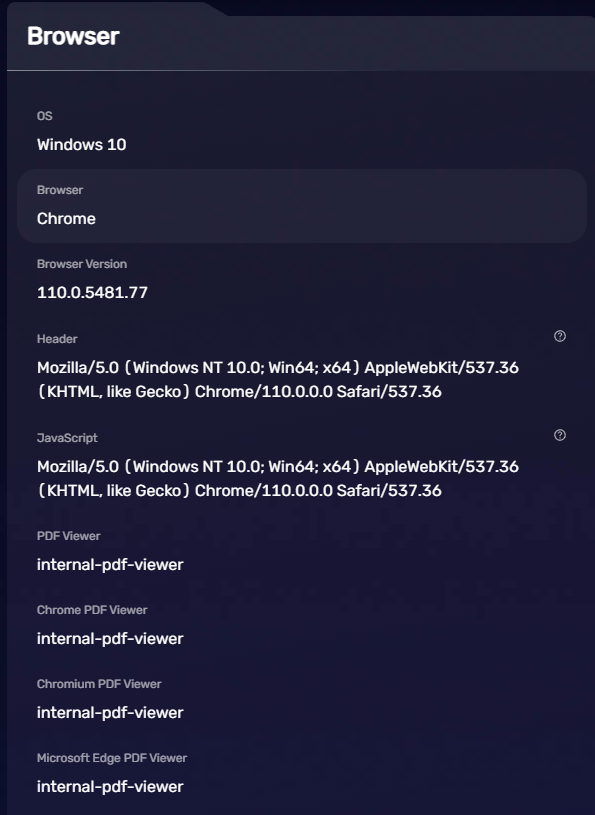
Task: Select the PDF Viewer internal-pdf-viewer value
Action: pos(112,563)
